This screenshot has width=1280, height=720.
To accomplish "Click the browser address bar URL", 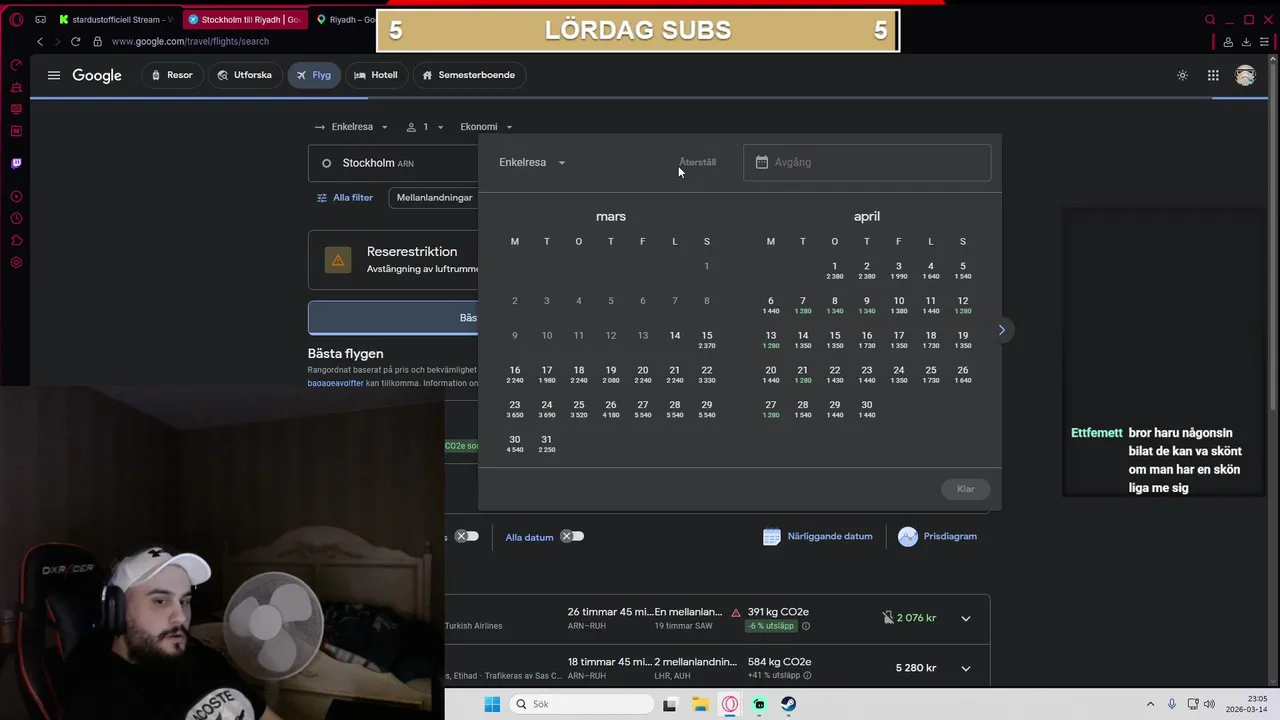I will (x=190, y=41).
